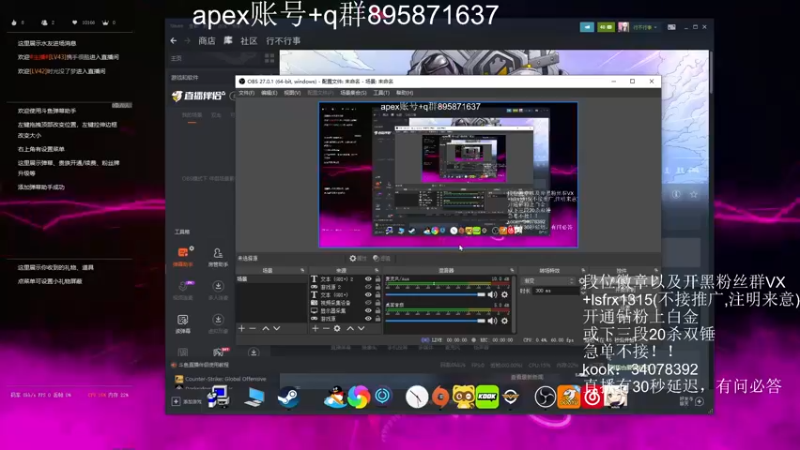Mute the second mixer channel speaker icon
This screenshot has width=800, height=450.
pos(492,321)
